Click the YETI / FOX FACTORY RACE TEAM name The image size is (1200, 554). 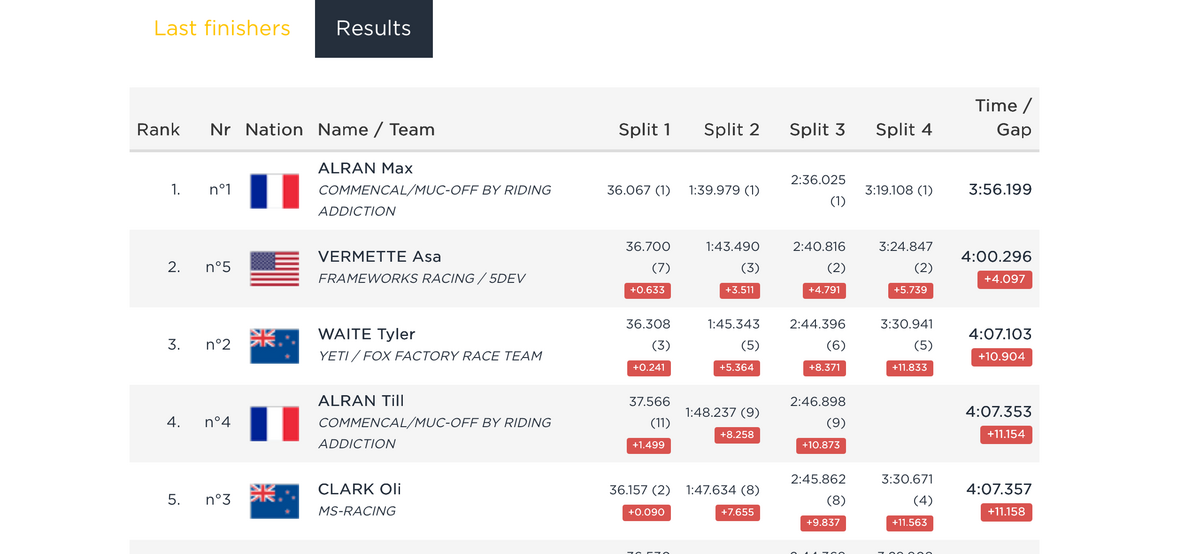pos(430,356)
